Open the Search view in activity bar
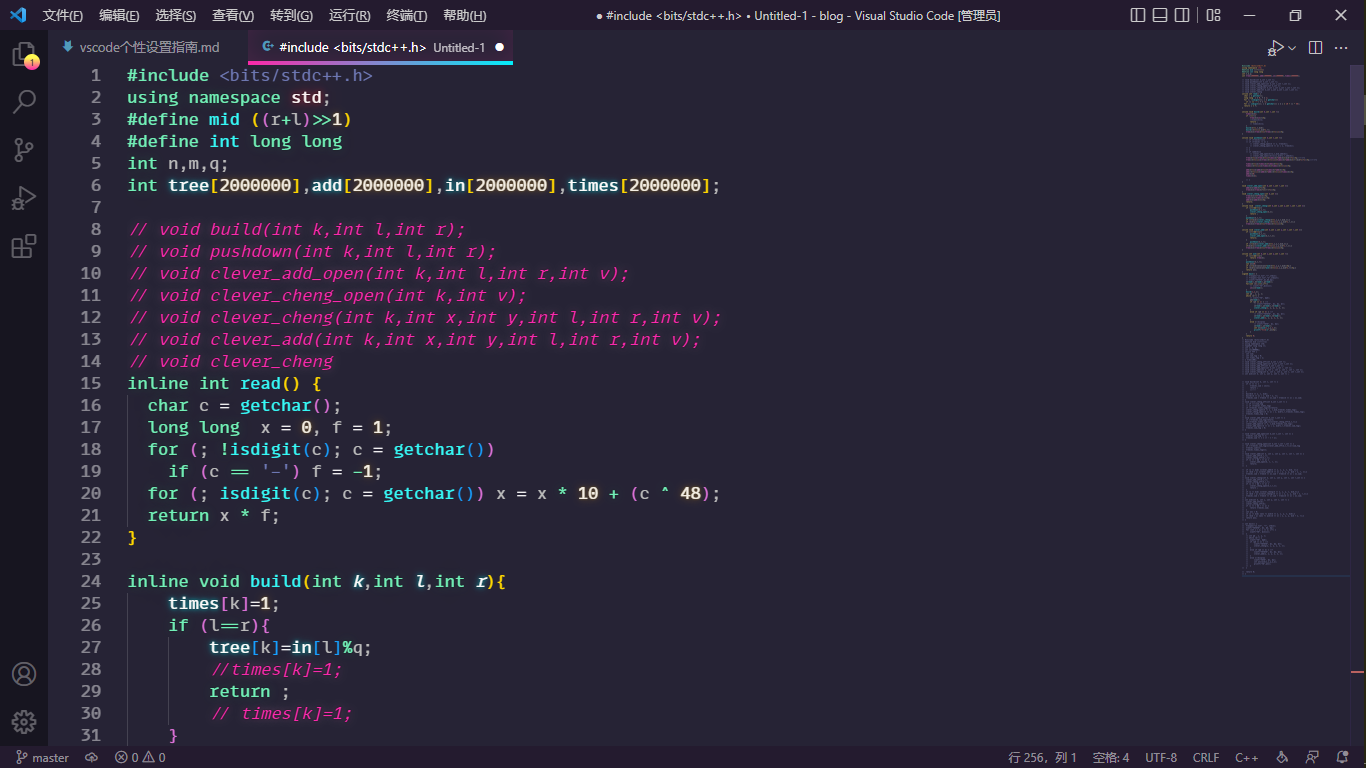1366x768 pixels. click(x=24, y=102)
